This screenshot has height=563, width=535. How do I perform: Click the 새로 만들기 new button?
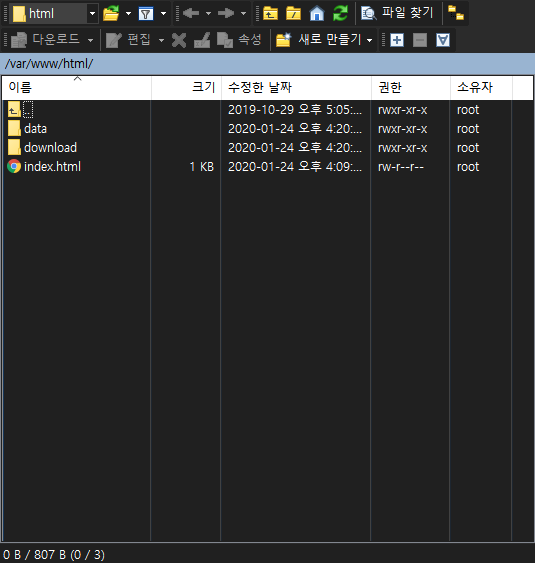[318, 39]
